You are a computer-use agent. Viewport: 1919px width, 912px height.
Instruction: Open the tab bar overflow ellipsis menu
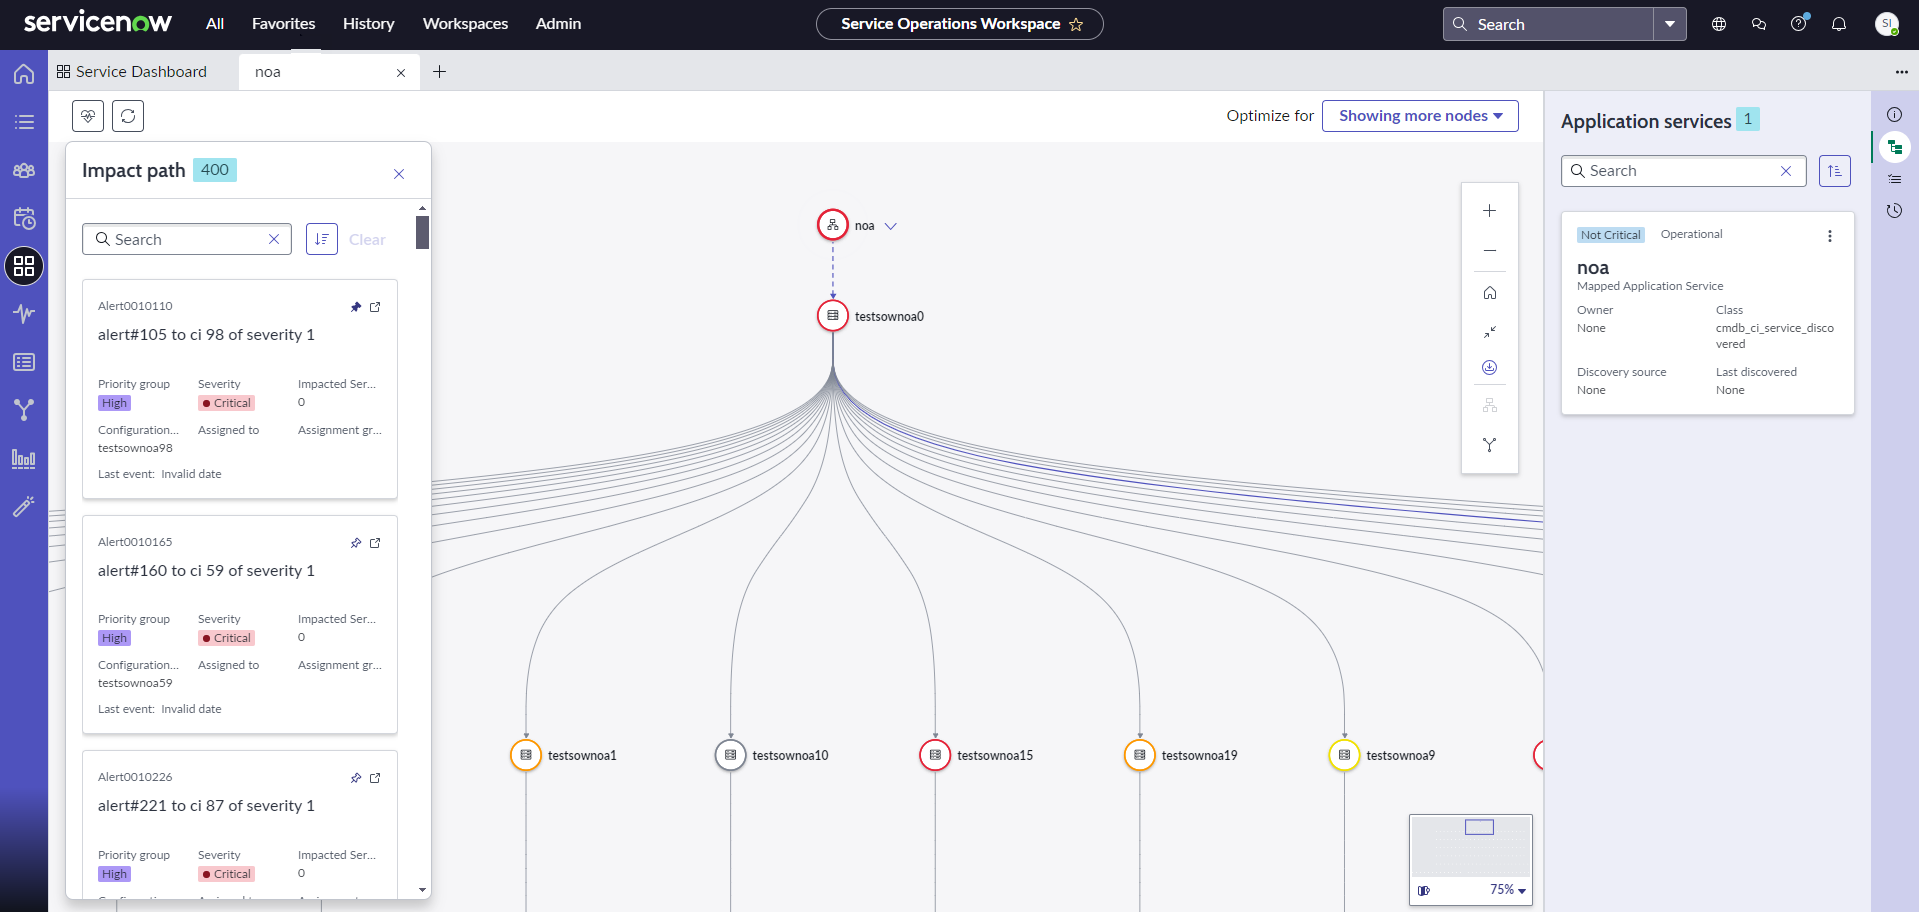[x=1902, y=72]
